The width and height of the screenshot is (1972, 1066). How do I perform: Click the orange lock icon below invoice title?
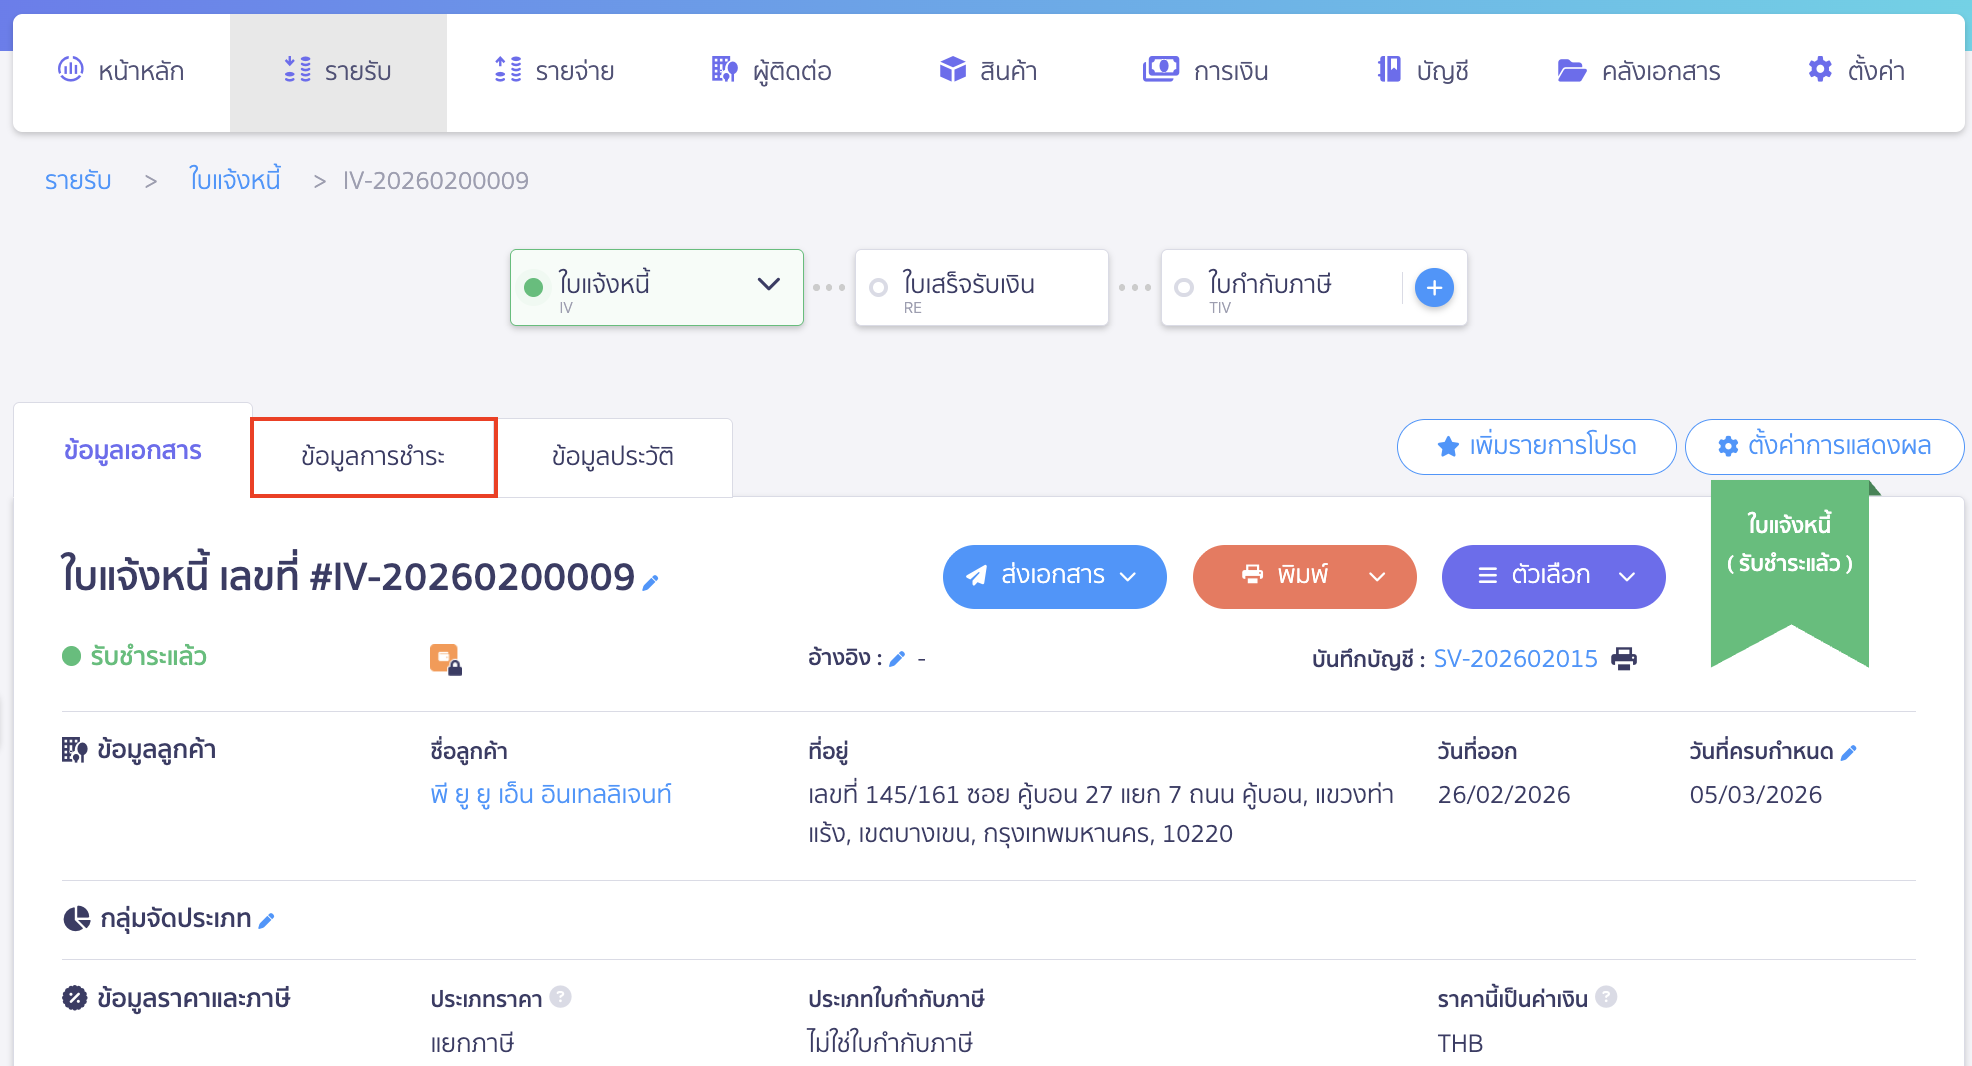coord(446,658)
